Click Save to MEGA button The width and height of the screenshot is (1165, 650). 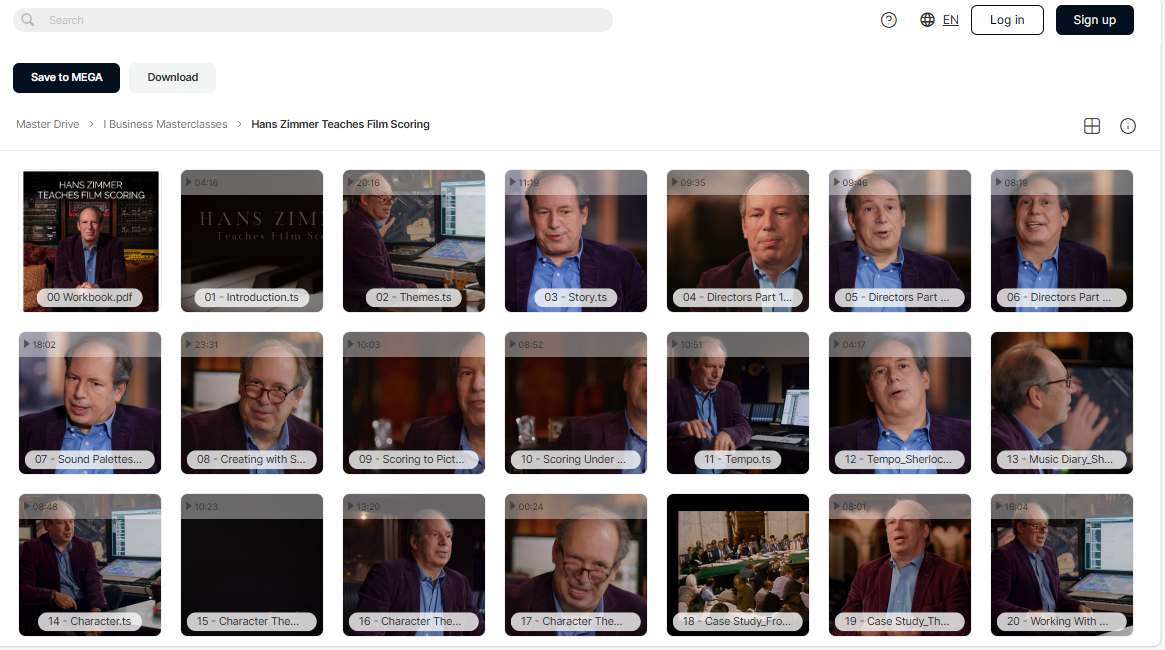coord(66,77)
